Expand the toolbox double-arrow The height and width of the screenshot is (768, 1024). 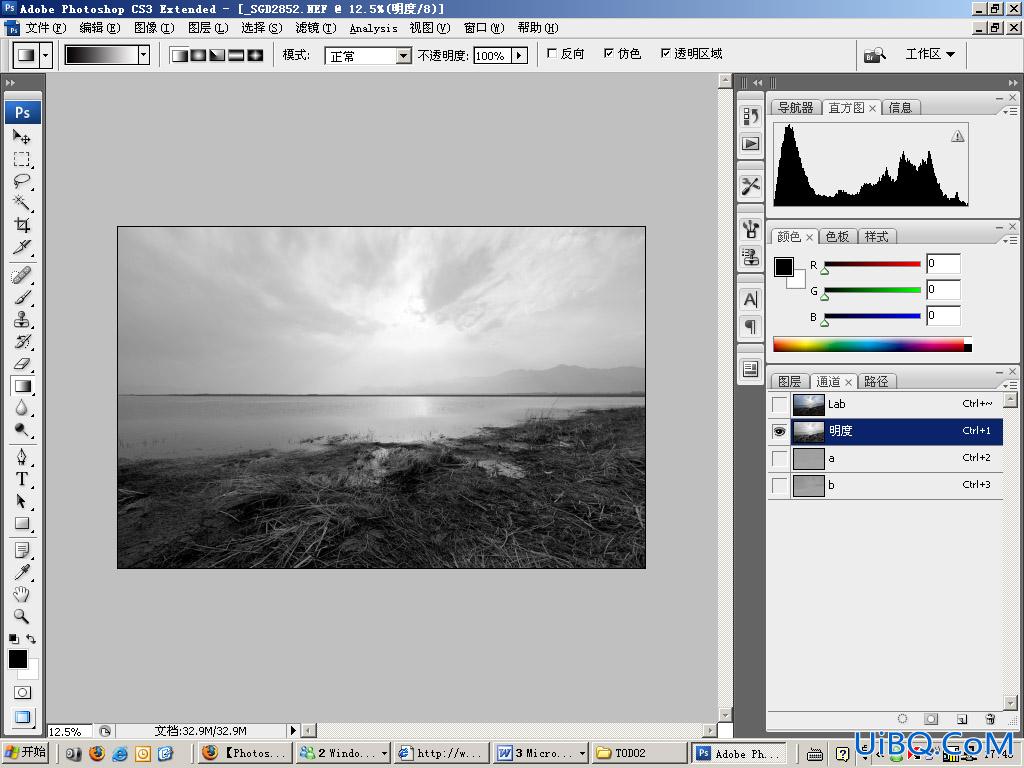coord(10,82)
